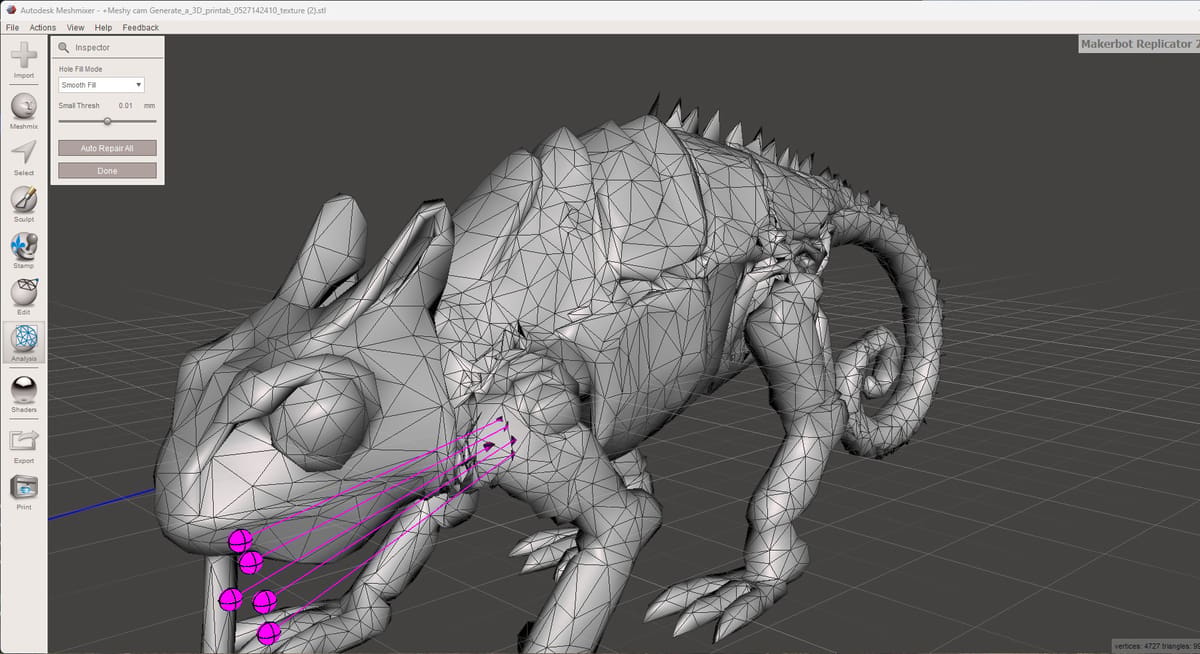Click the Small Thresh value field
This screenshot has height=654, width=1200.
point(126,105)
